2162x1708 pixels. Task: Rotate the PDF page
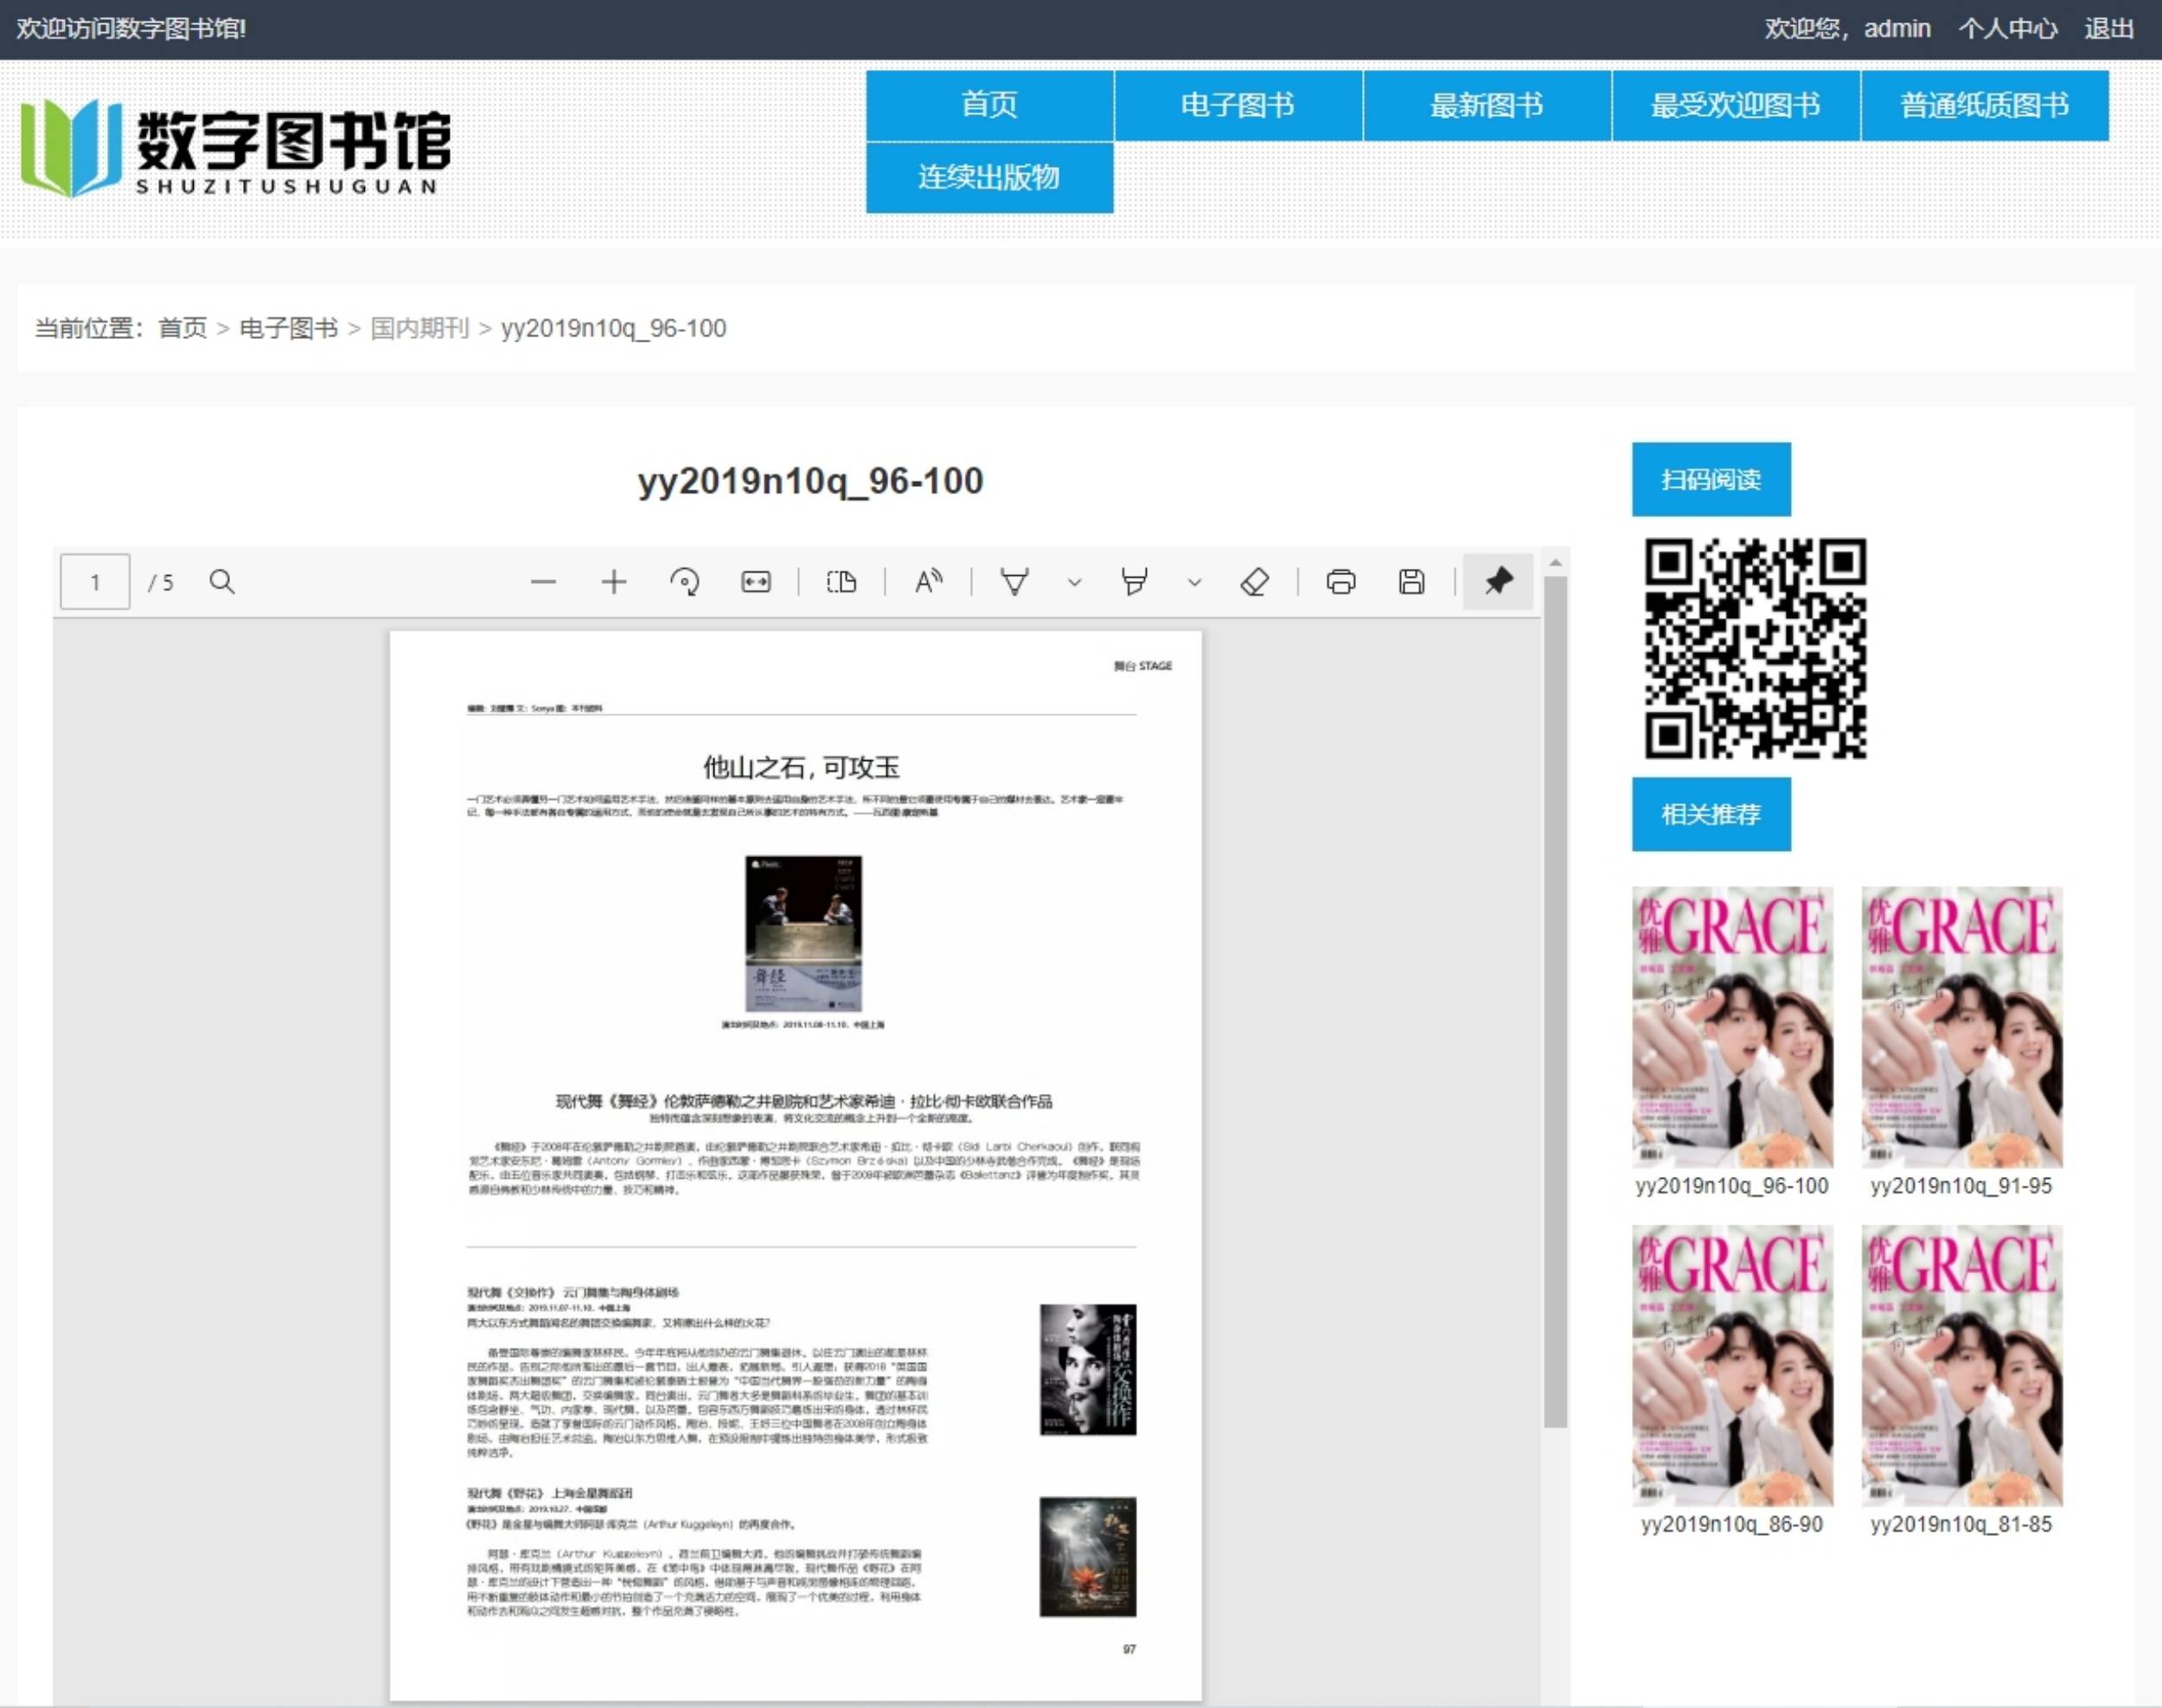685,582
